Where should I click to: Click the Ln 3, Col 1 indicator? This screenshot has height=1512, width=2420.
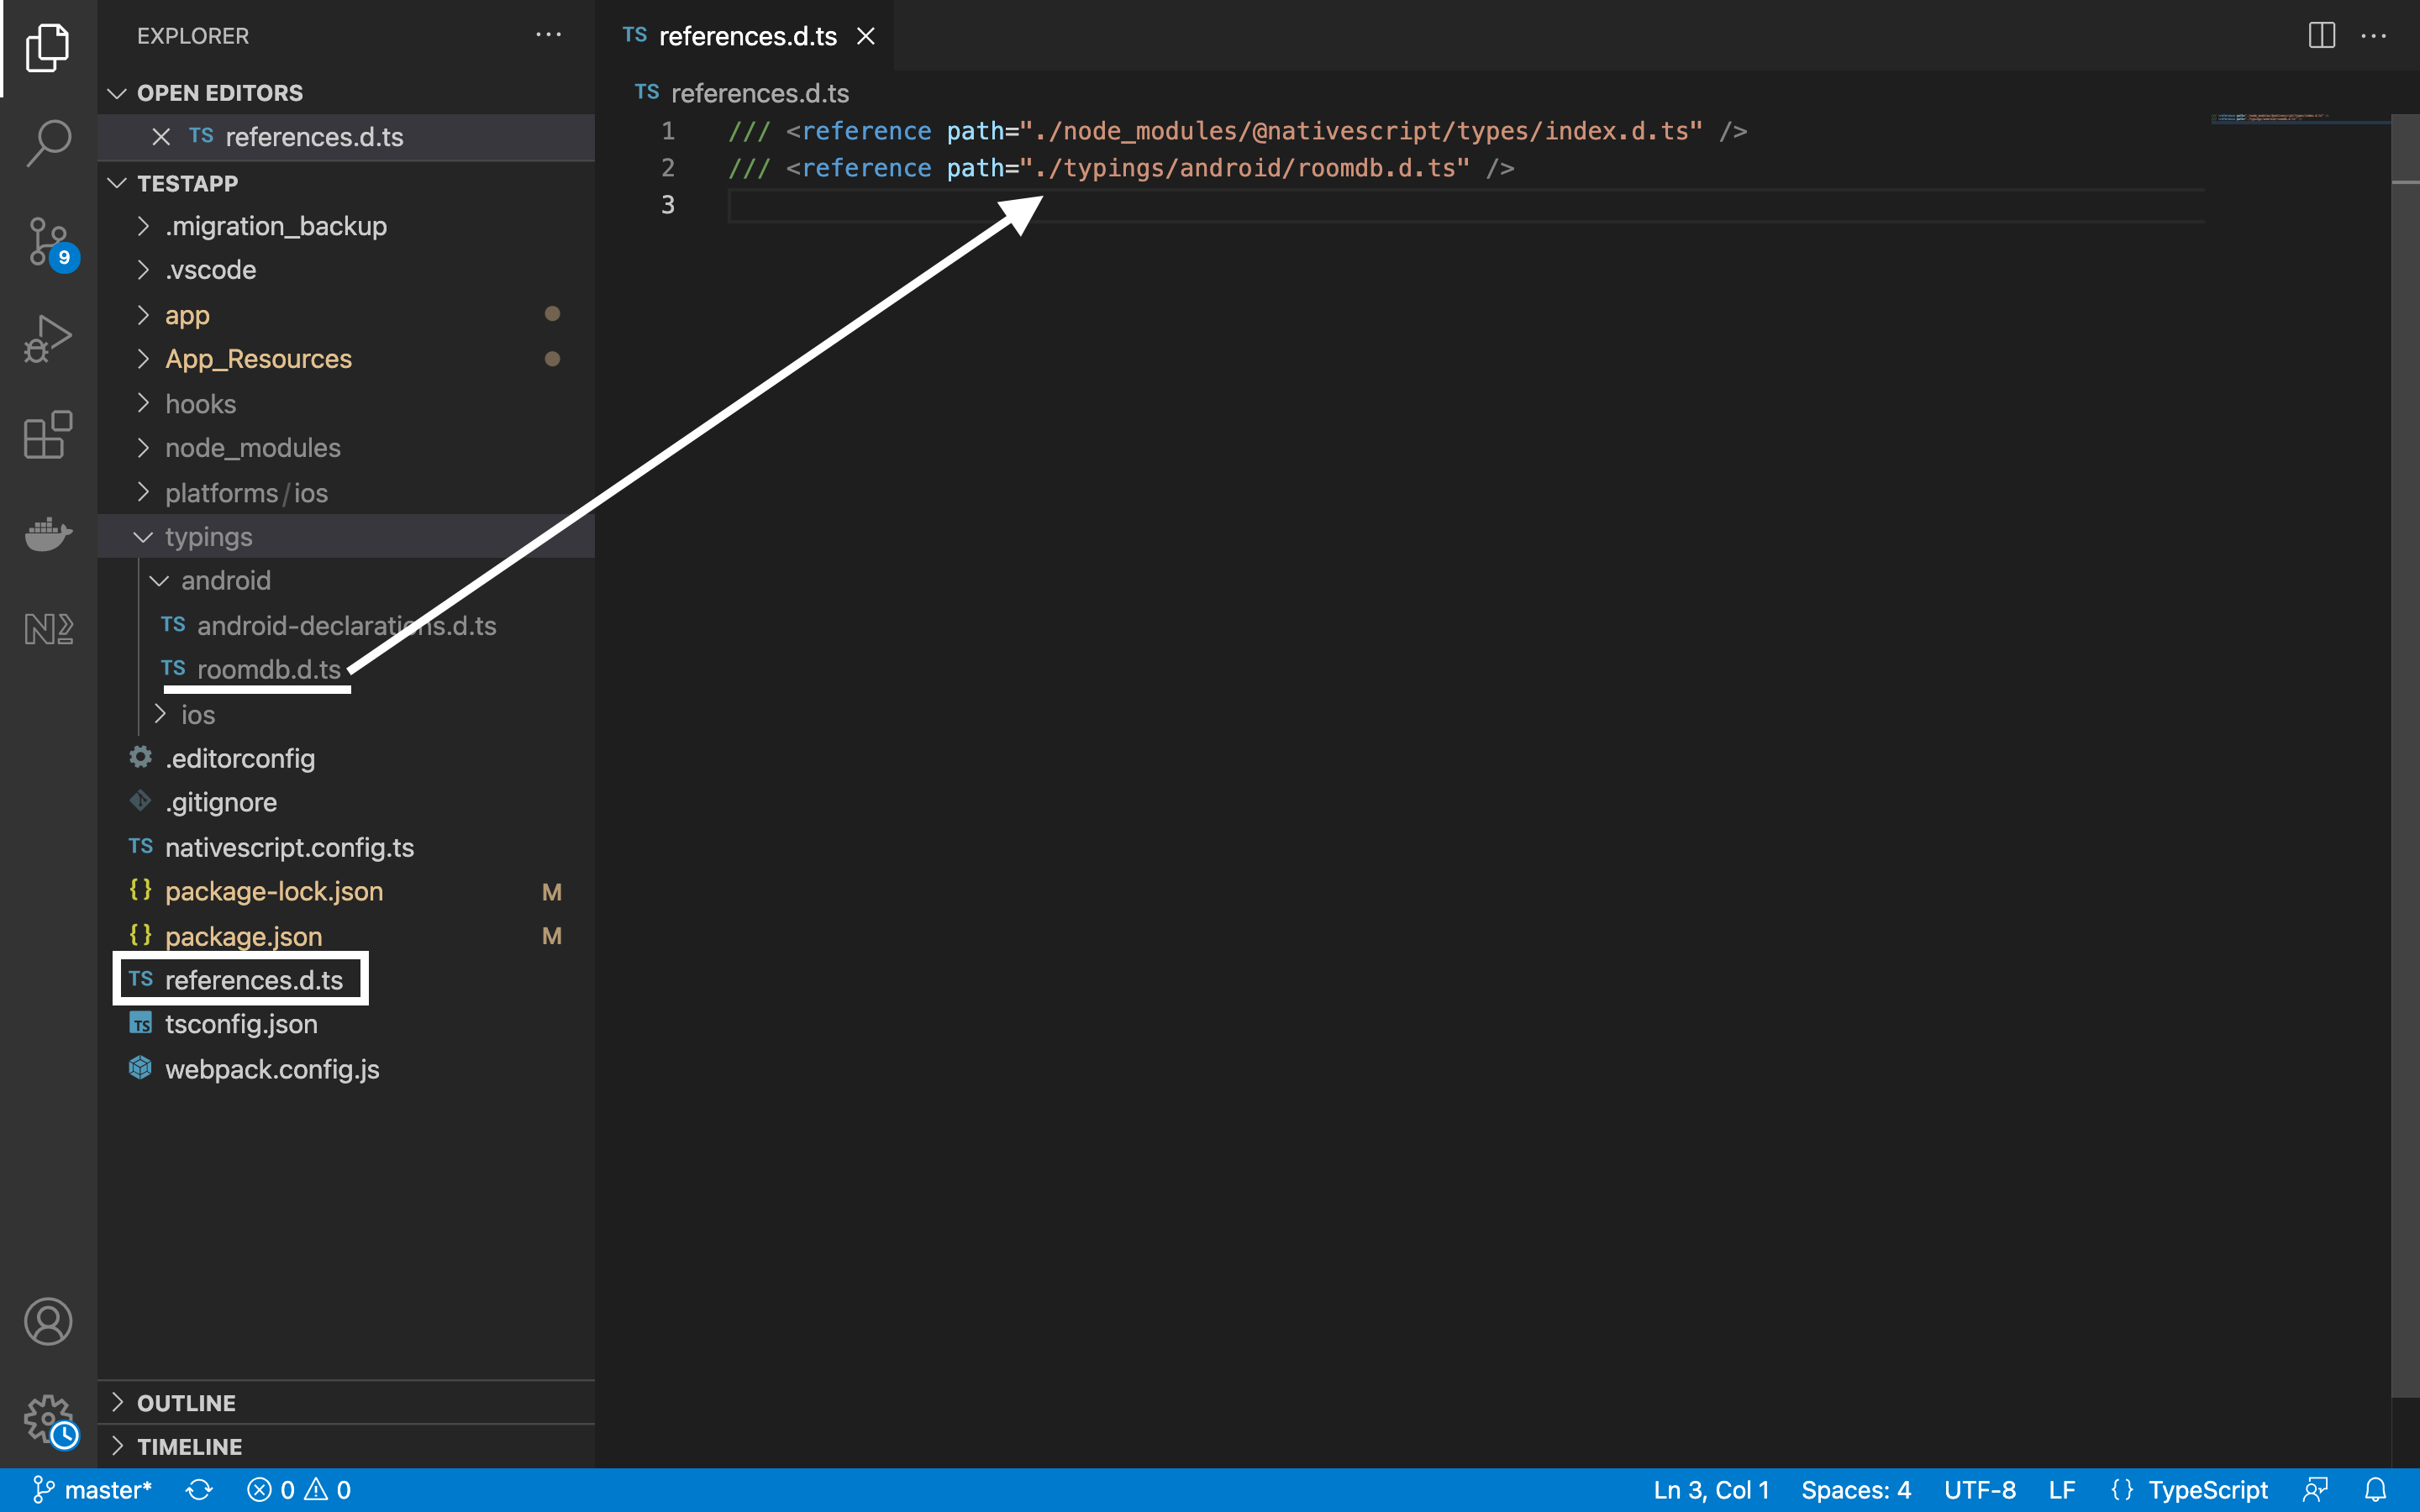pyautogui.click(x=1711, y=1490)
